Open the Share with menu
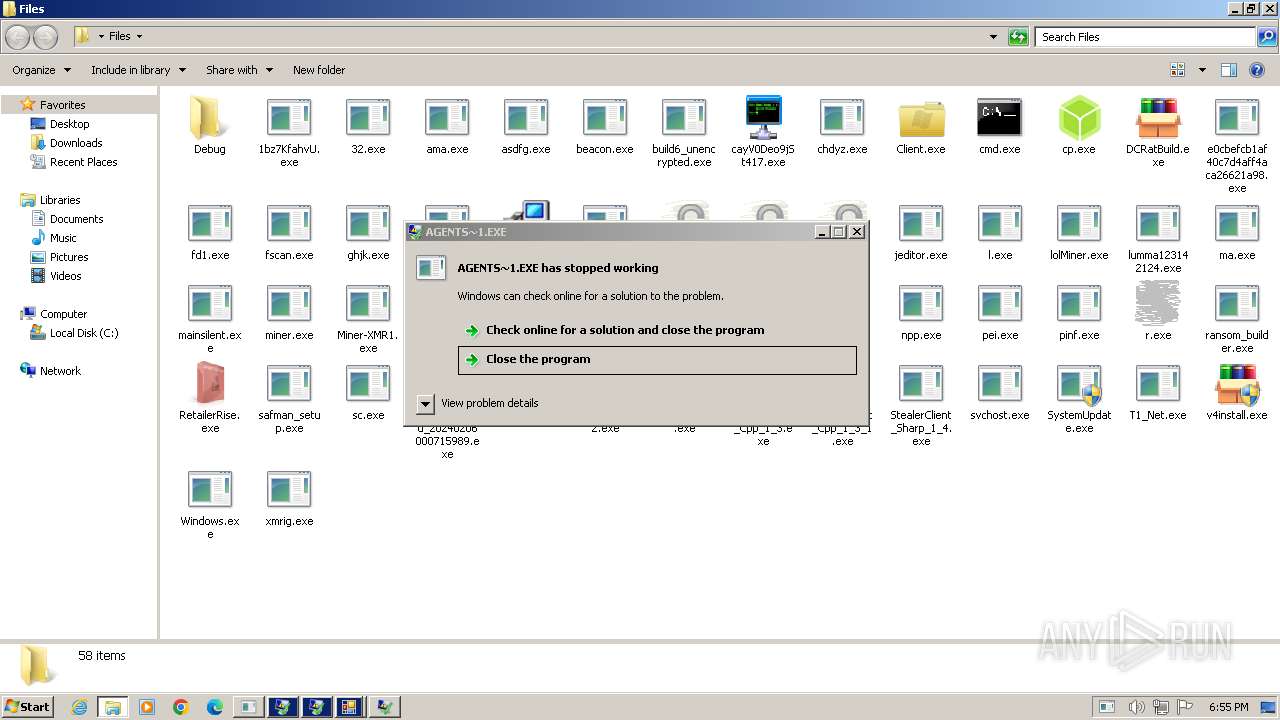Screen dimensions: 1280x720 click(x=238, y=70)
